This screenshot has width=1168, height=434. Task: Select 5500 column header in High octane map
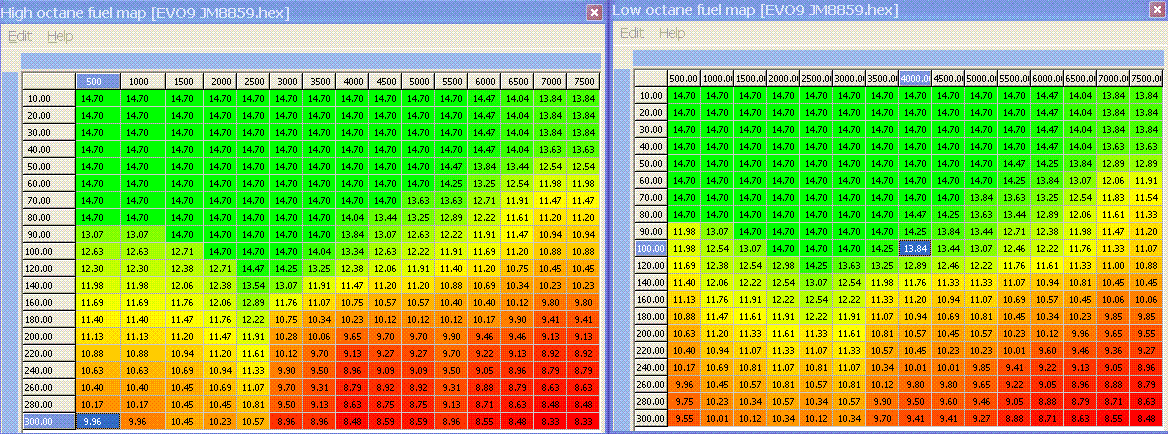[x=451, y=81]
